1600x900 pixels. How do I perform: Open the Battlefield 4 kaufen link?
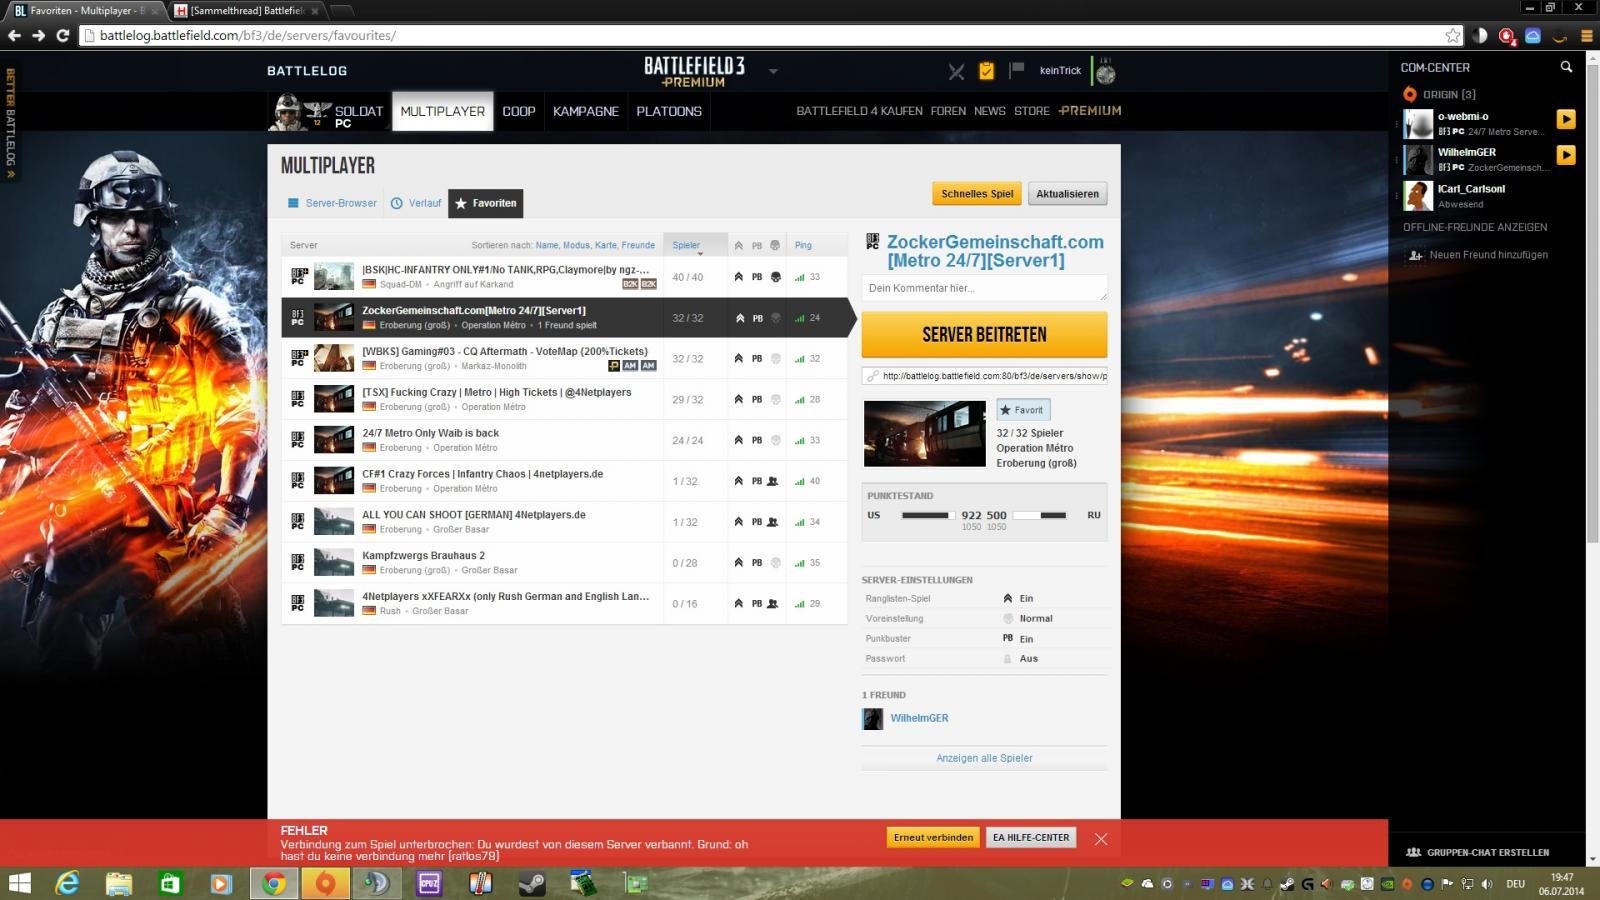pyautogui.click(x=859, y=111)
